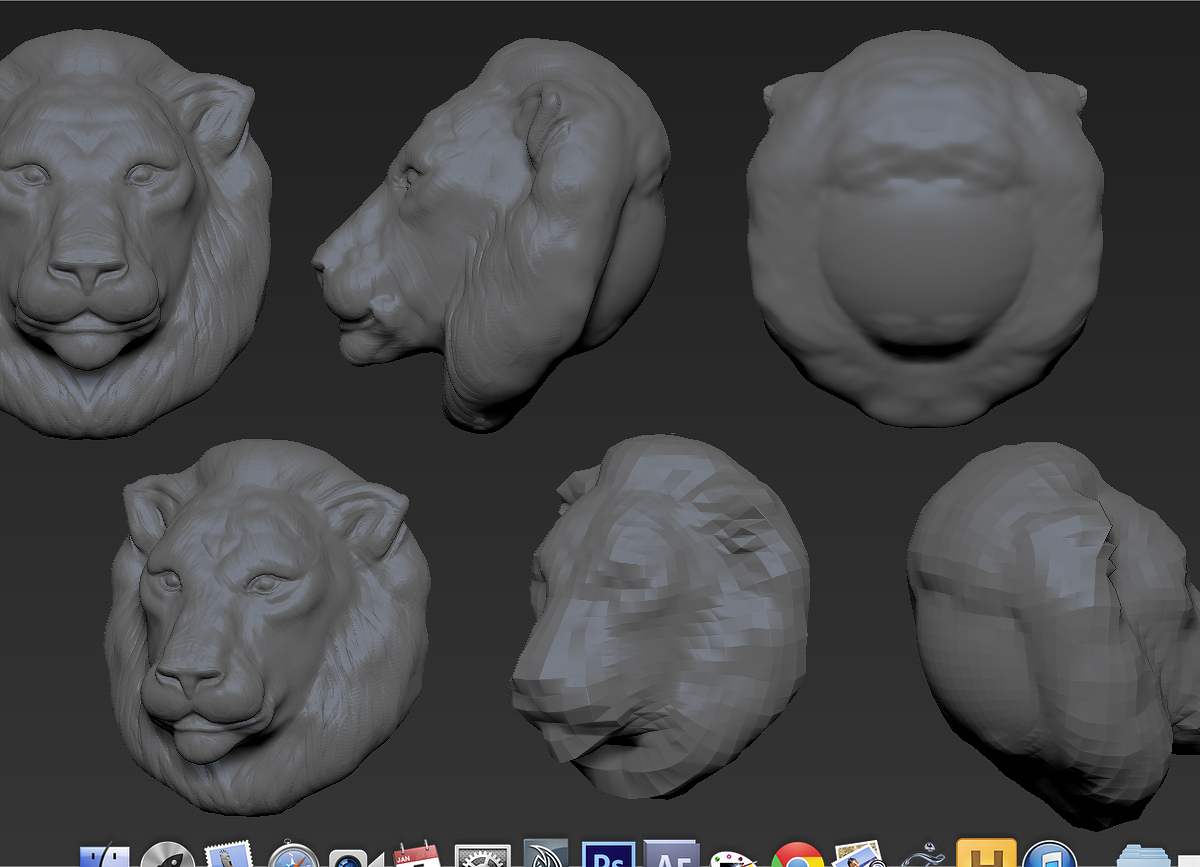Open the Calendar app showing JAN
This screenshot has height=867, width=1200.
tap(417, 855)
